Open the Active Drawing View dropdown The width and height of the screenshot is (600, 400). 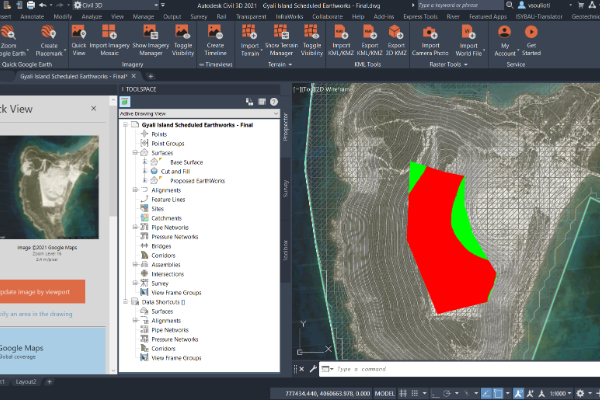click(x=198, y=114)
